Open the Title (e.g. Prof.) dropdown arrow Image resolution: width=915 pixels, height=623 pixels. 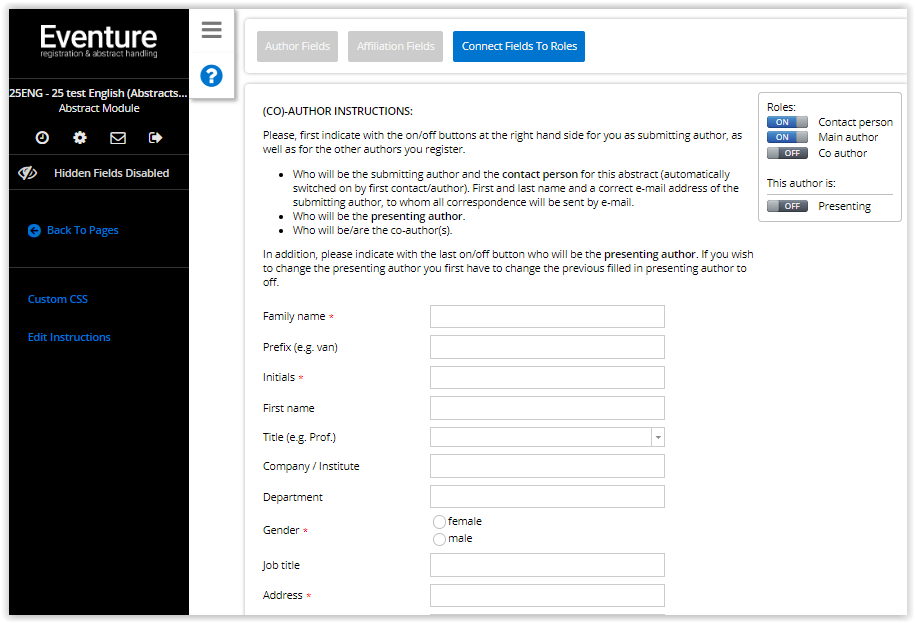[x=658, y=437]
